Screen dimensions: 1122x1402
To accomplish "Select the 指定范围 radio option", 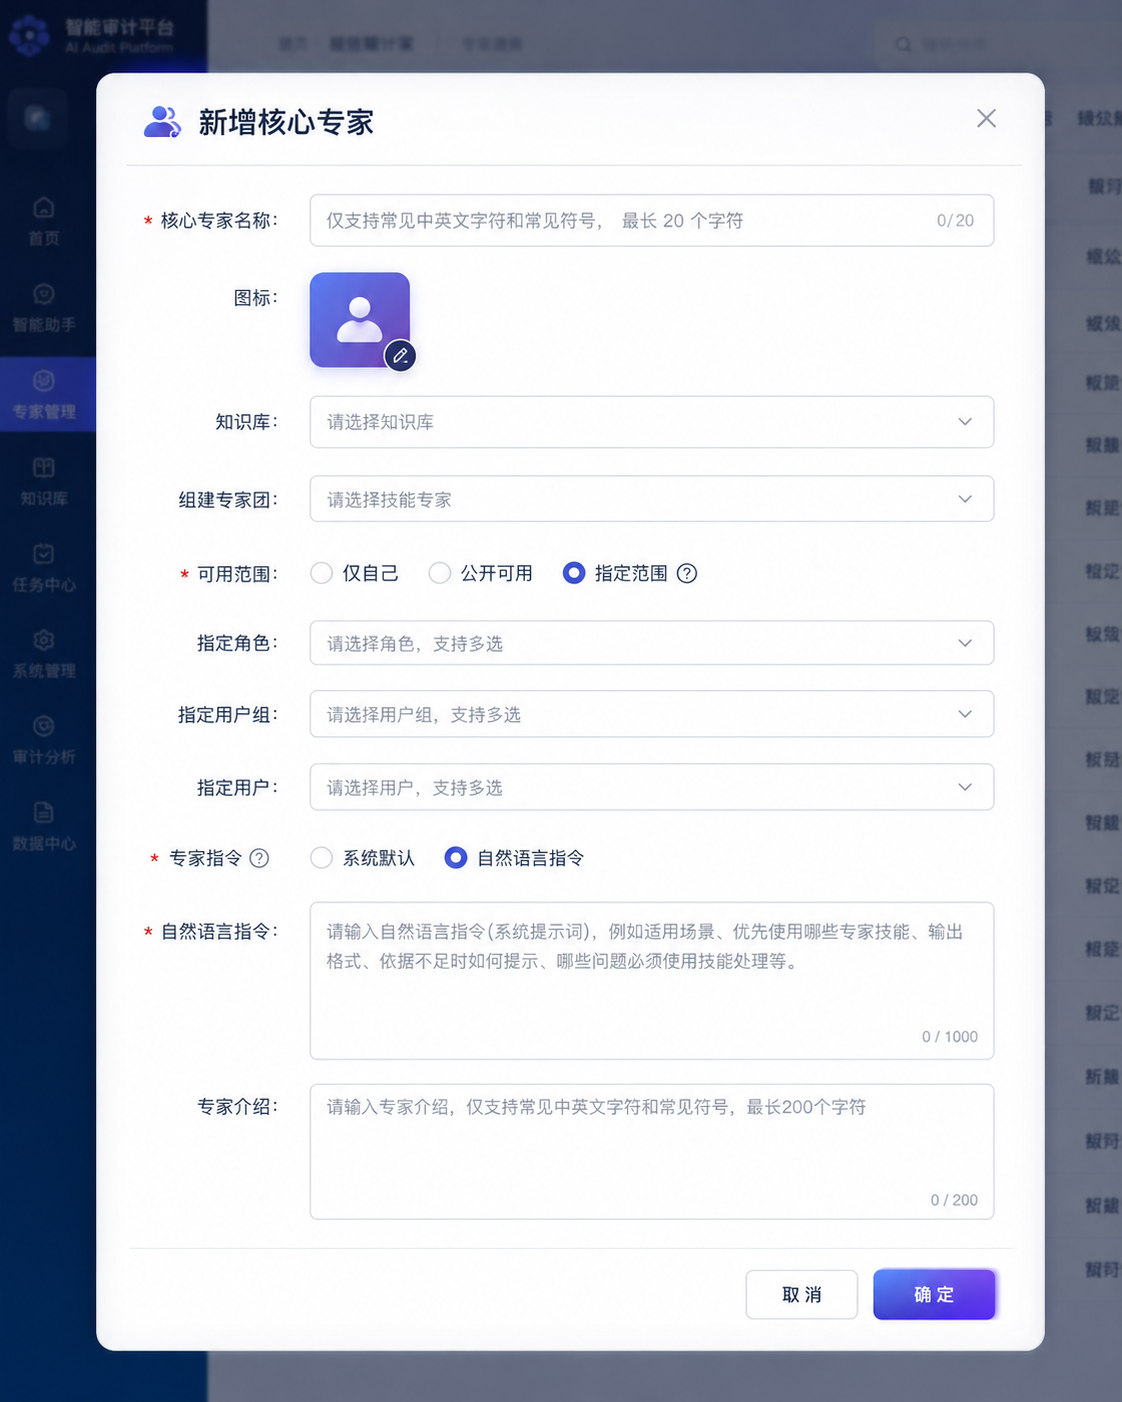I will (x=574, y=573).
